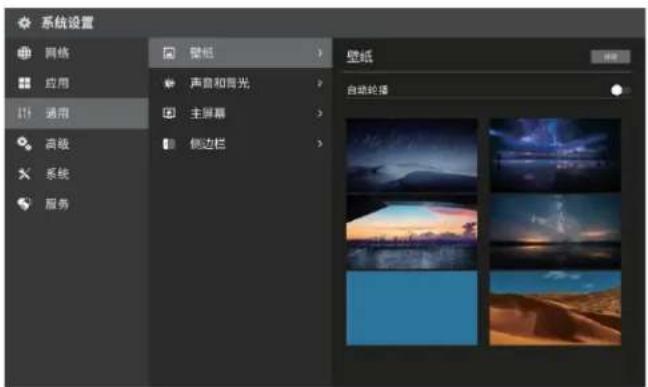Expand the 侧边栏 row chevron
This screenshot has width=648, height=387.
(x=319, y=143)
